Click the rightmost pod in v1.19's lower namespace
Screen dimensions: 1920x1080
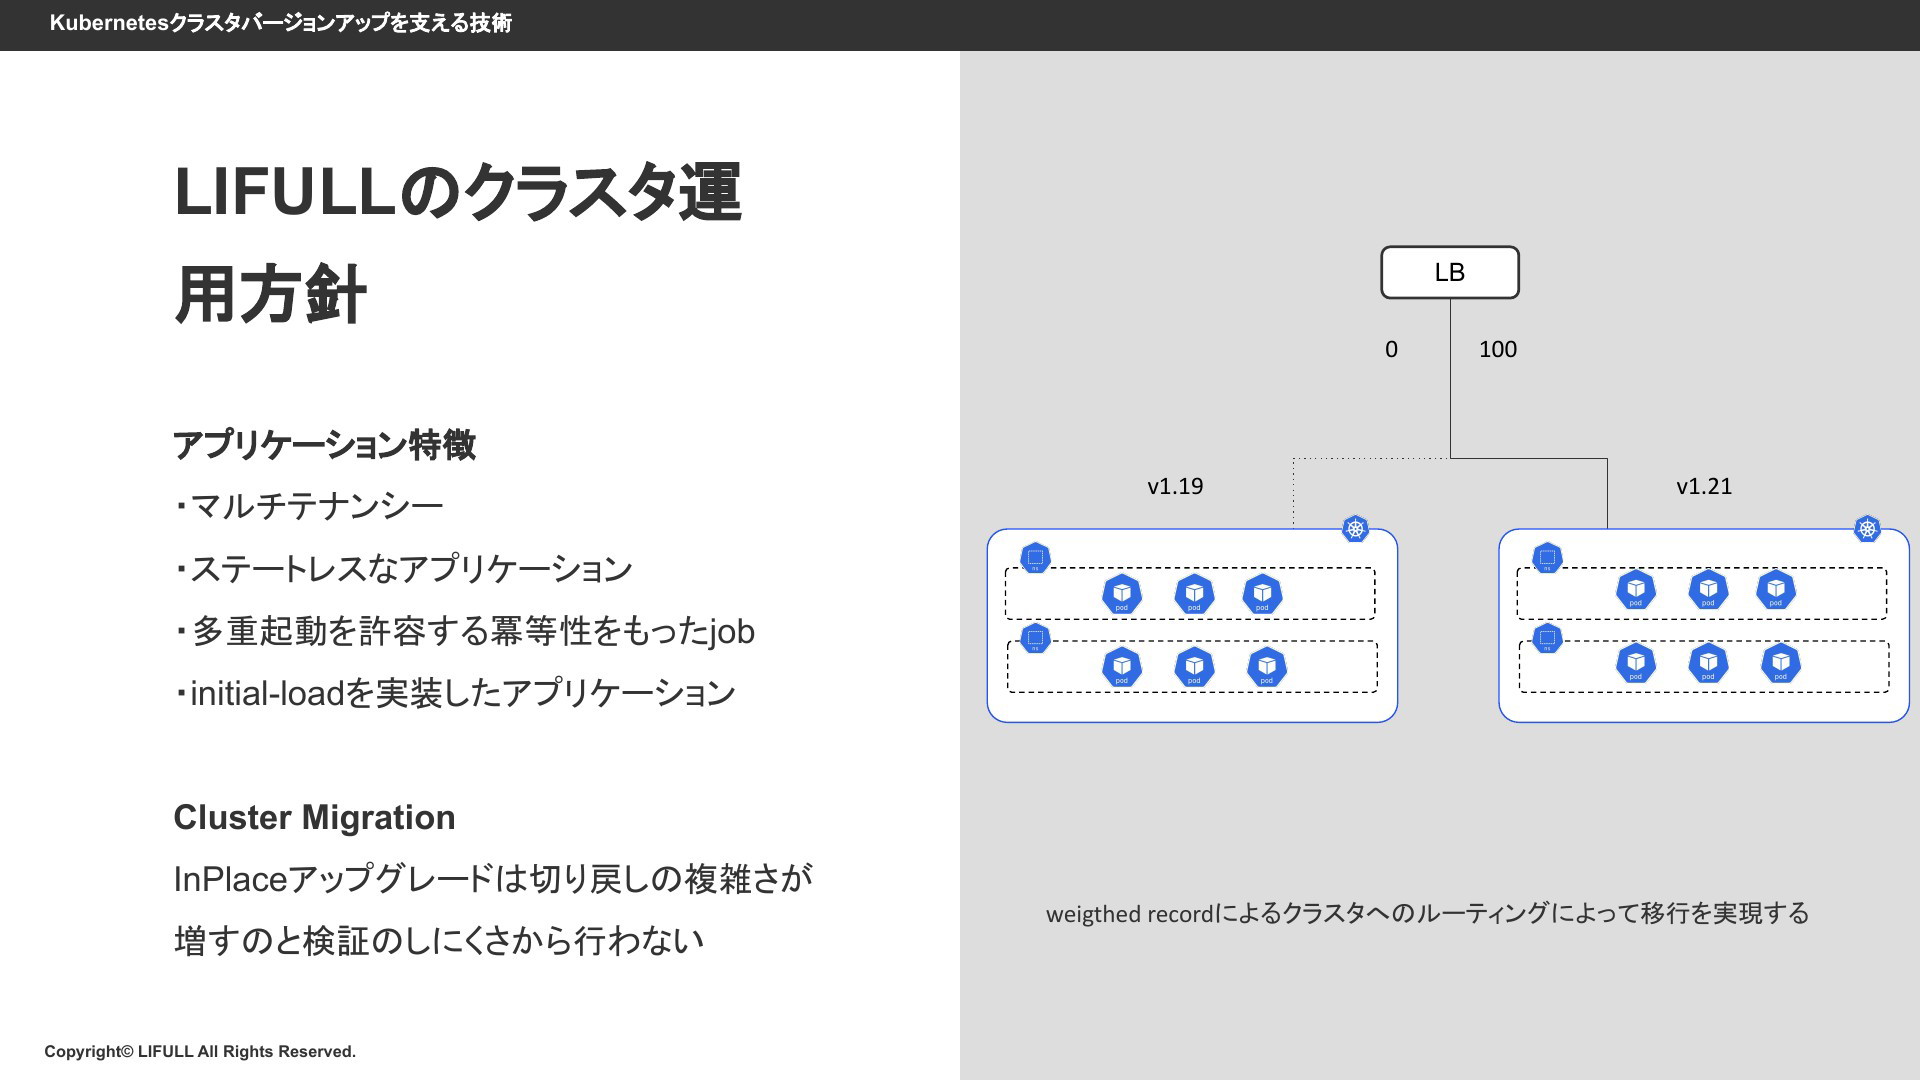point(1267,667)
